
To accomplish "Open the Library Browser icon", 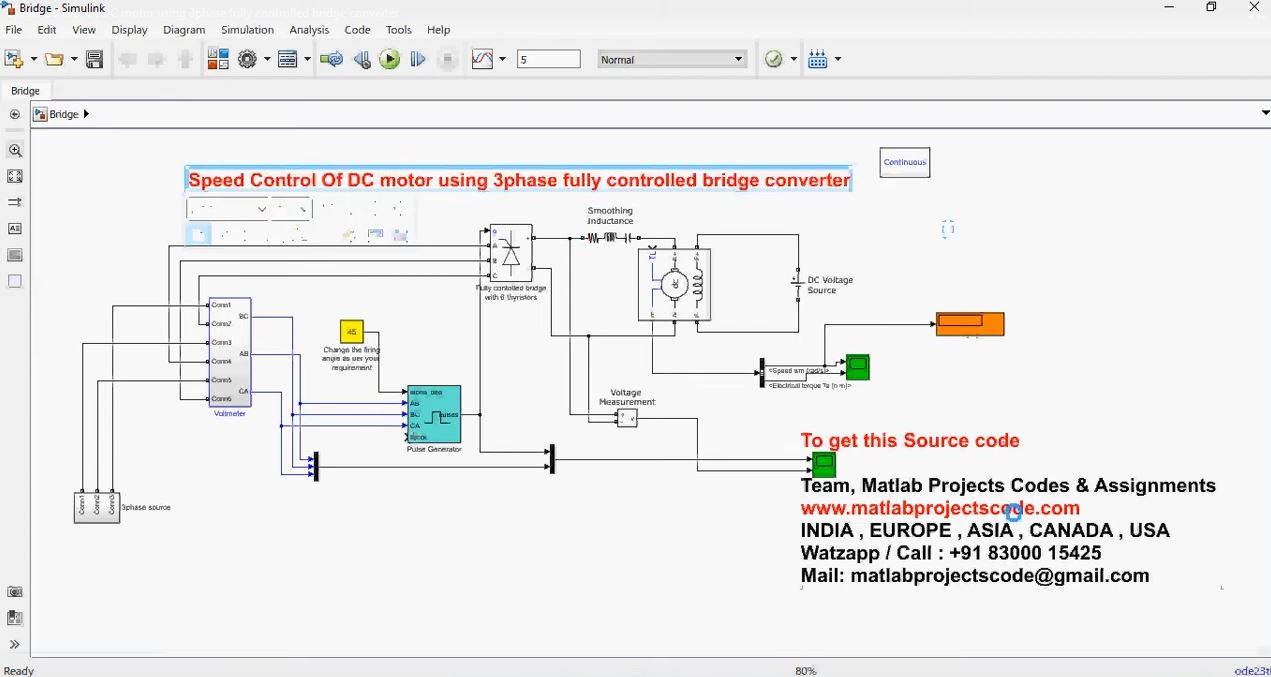I will pyautogui.click(x=217, y=60).
